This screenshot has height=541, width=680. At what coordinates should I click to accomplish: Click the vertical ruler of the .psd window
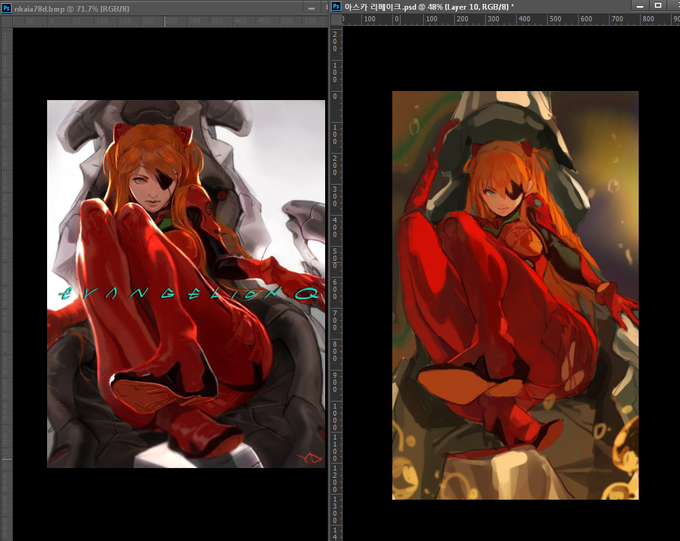pyautogui.click(x=336, y=283)
